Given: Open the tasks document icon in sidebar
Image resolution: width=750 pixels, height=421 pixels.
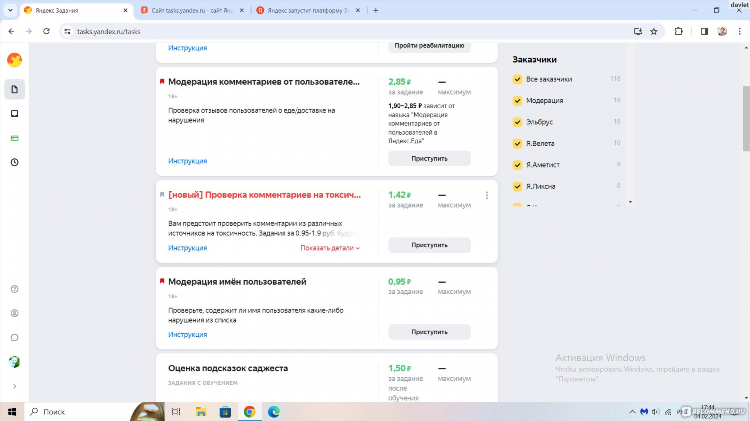Looking at the screenshot, I should (14, 89).
